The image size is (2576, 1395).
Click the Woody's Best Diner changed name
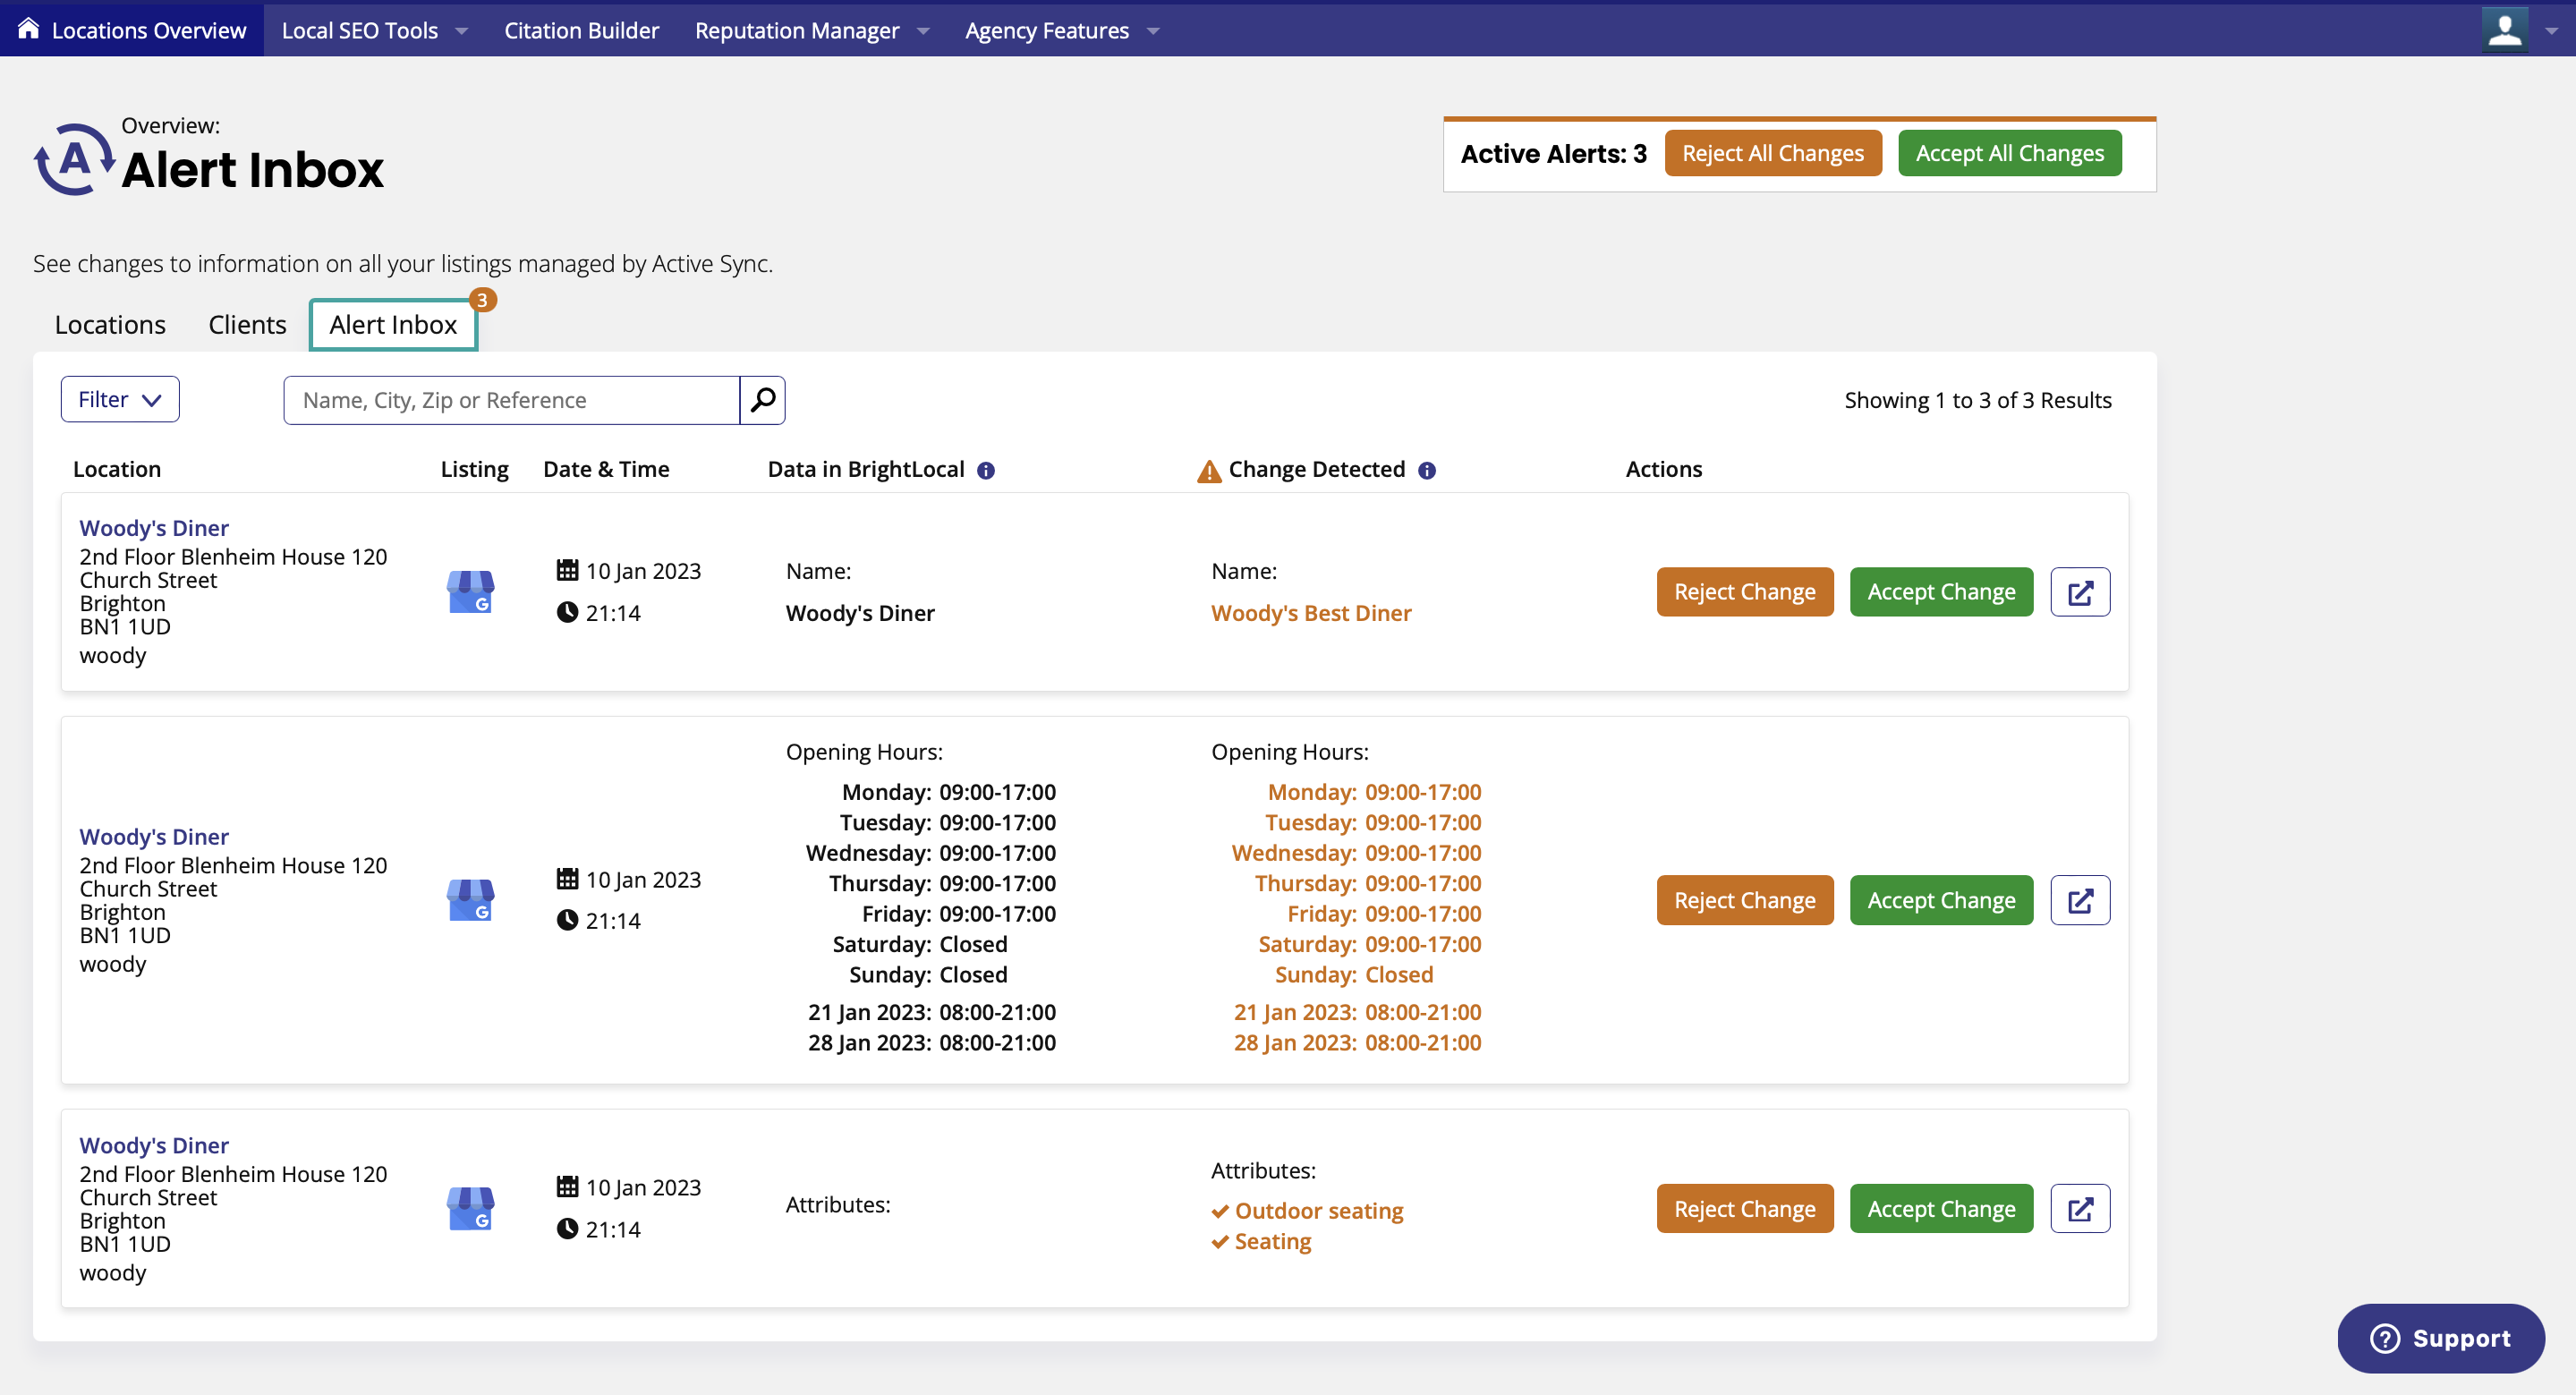click(1310, 613)
